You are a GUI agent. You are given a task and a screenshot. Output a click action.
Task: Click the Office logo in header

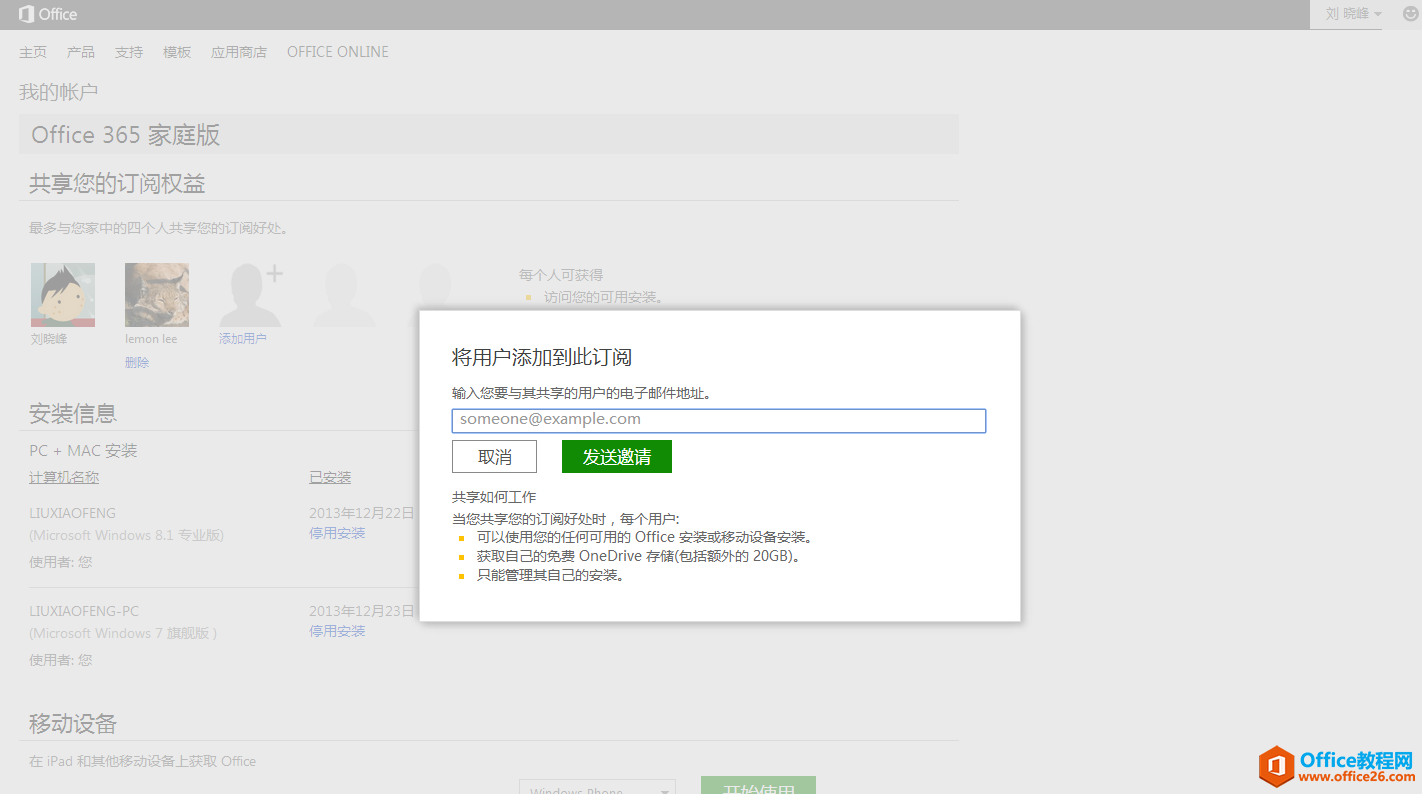pos(48,14)
